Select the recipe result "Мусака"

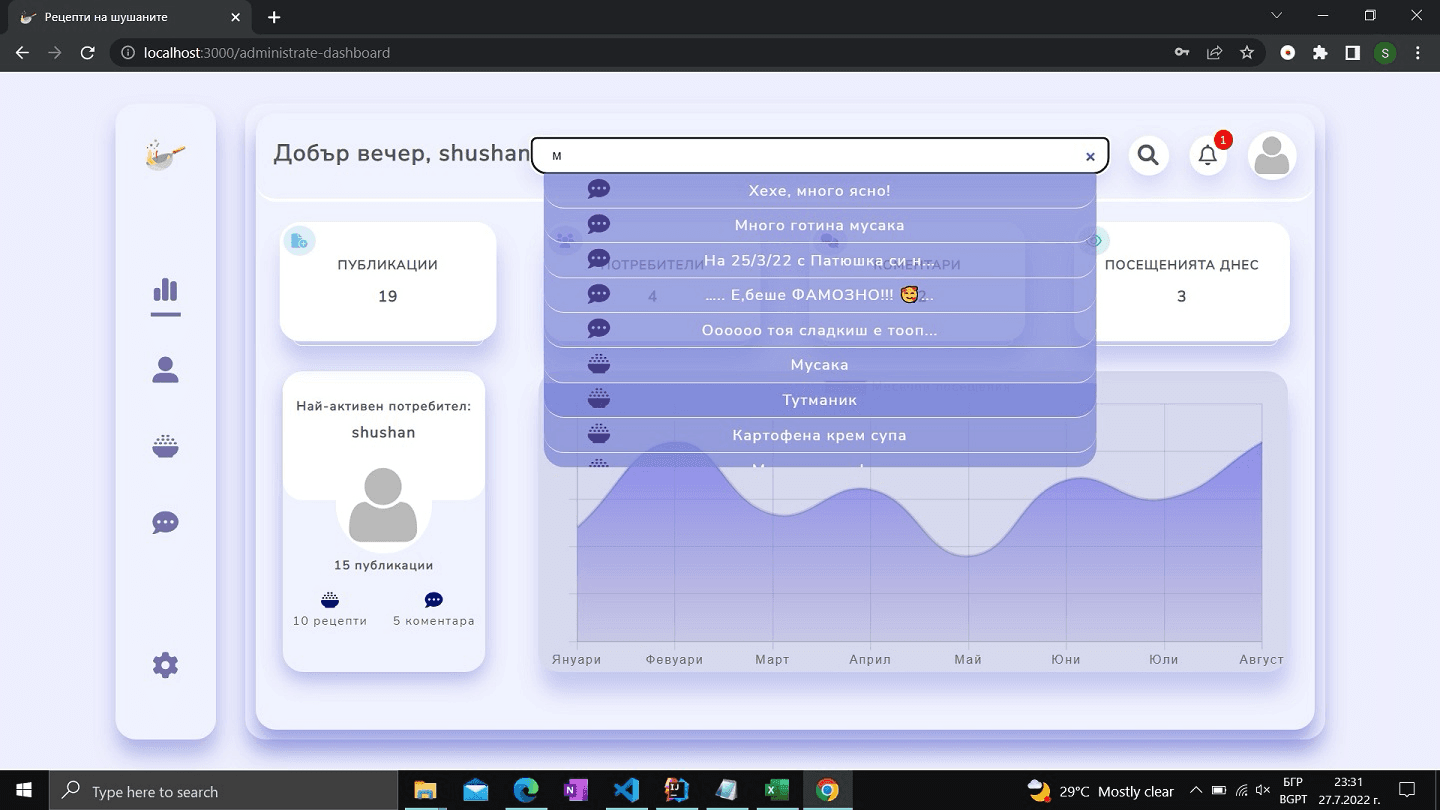(820, 365)
